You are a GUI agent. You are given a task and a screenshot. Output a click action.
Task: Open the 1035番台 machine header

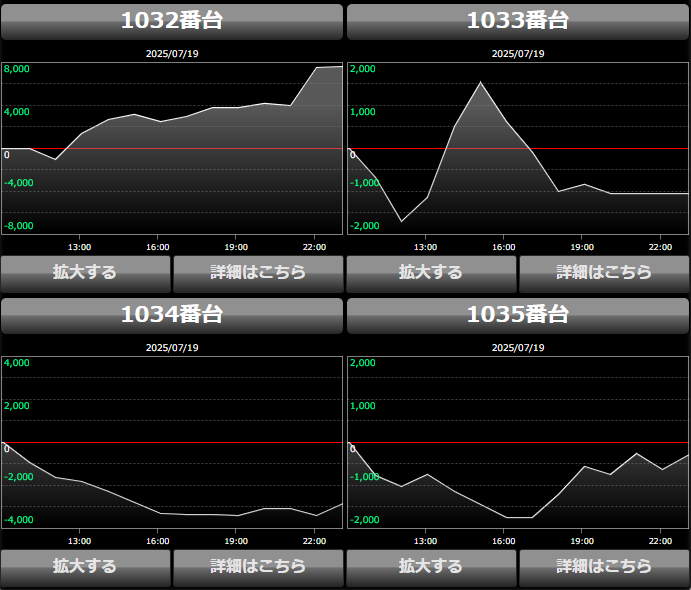click(x=518, y=315)
